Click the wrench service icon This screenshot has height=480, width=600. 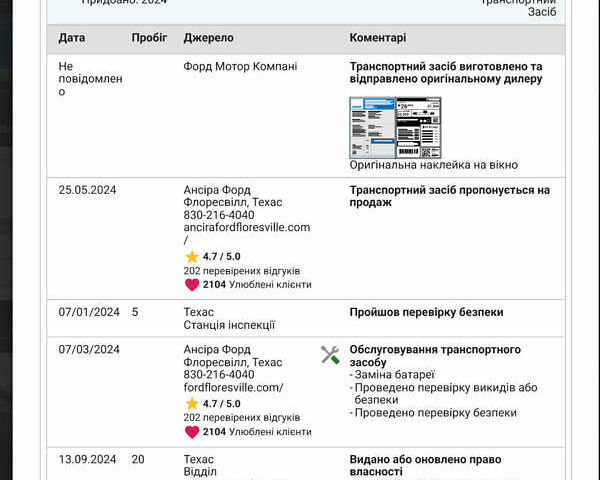pyautogui.click(x=330, y=355)
